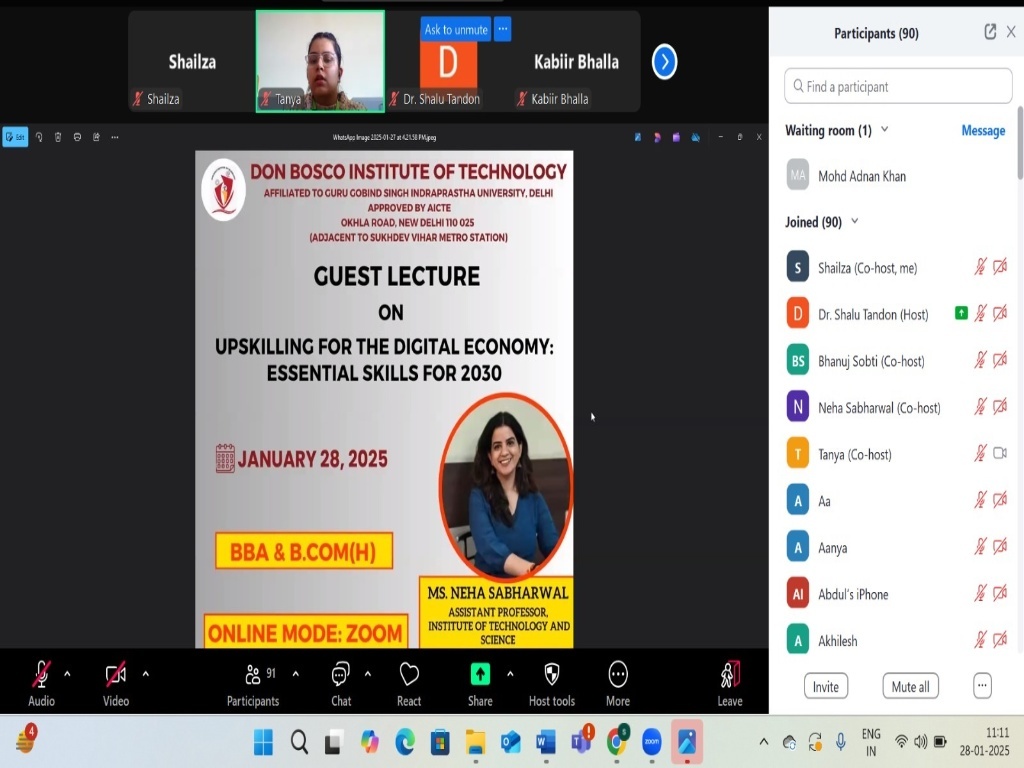Start Video camera toggle
Screen dimensions: 1024x768
pyautogui.click(x=116, y=675)
